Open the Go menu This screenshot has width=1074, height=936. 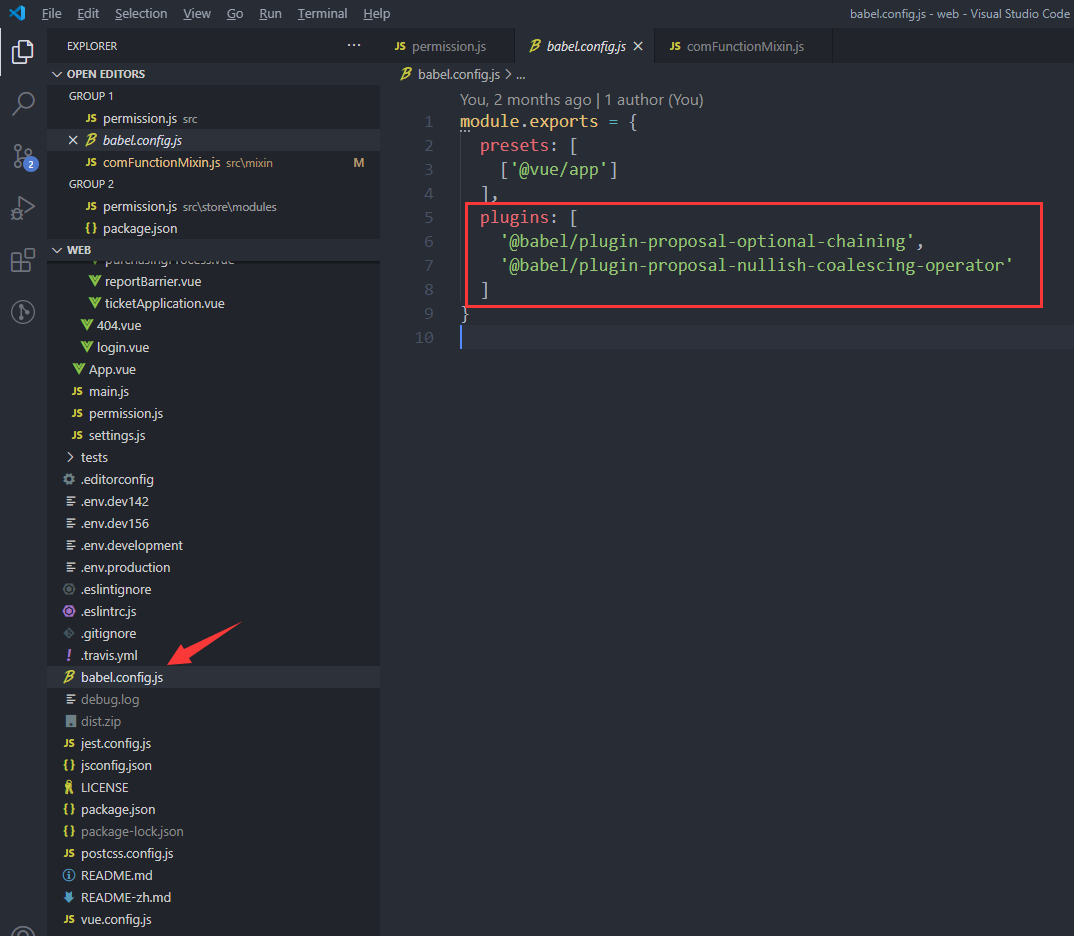pos(235,13)
